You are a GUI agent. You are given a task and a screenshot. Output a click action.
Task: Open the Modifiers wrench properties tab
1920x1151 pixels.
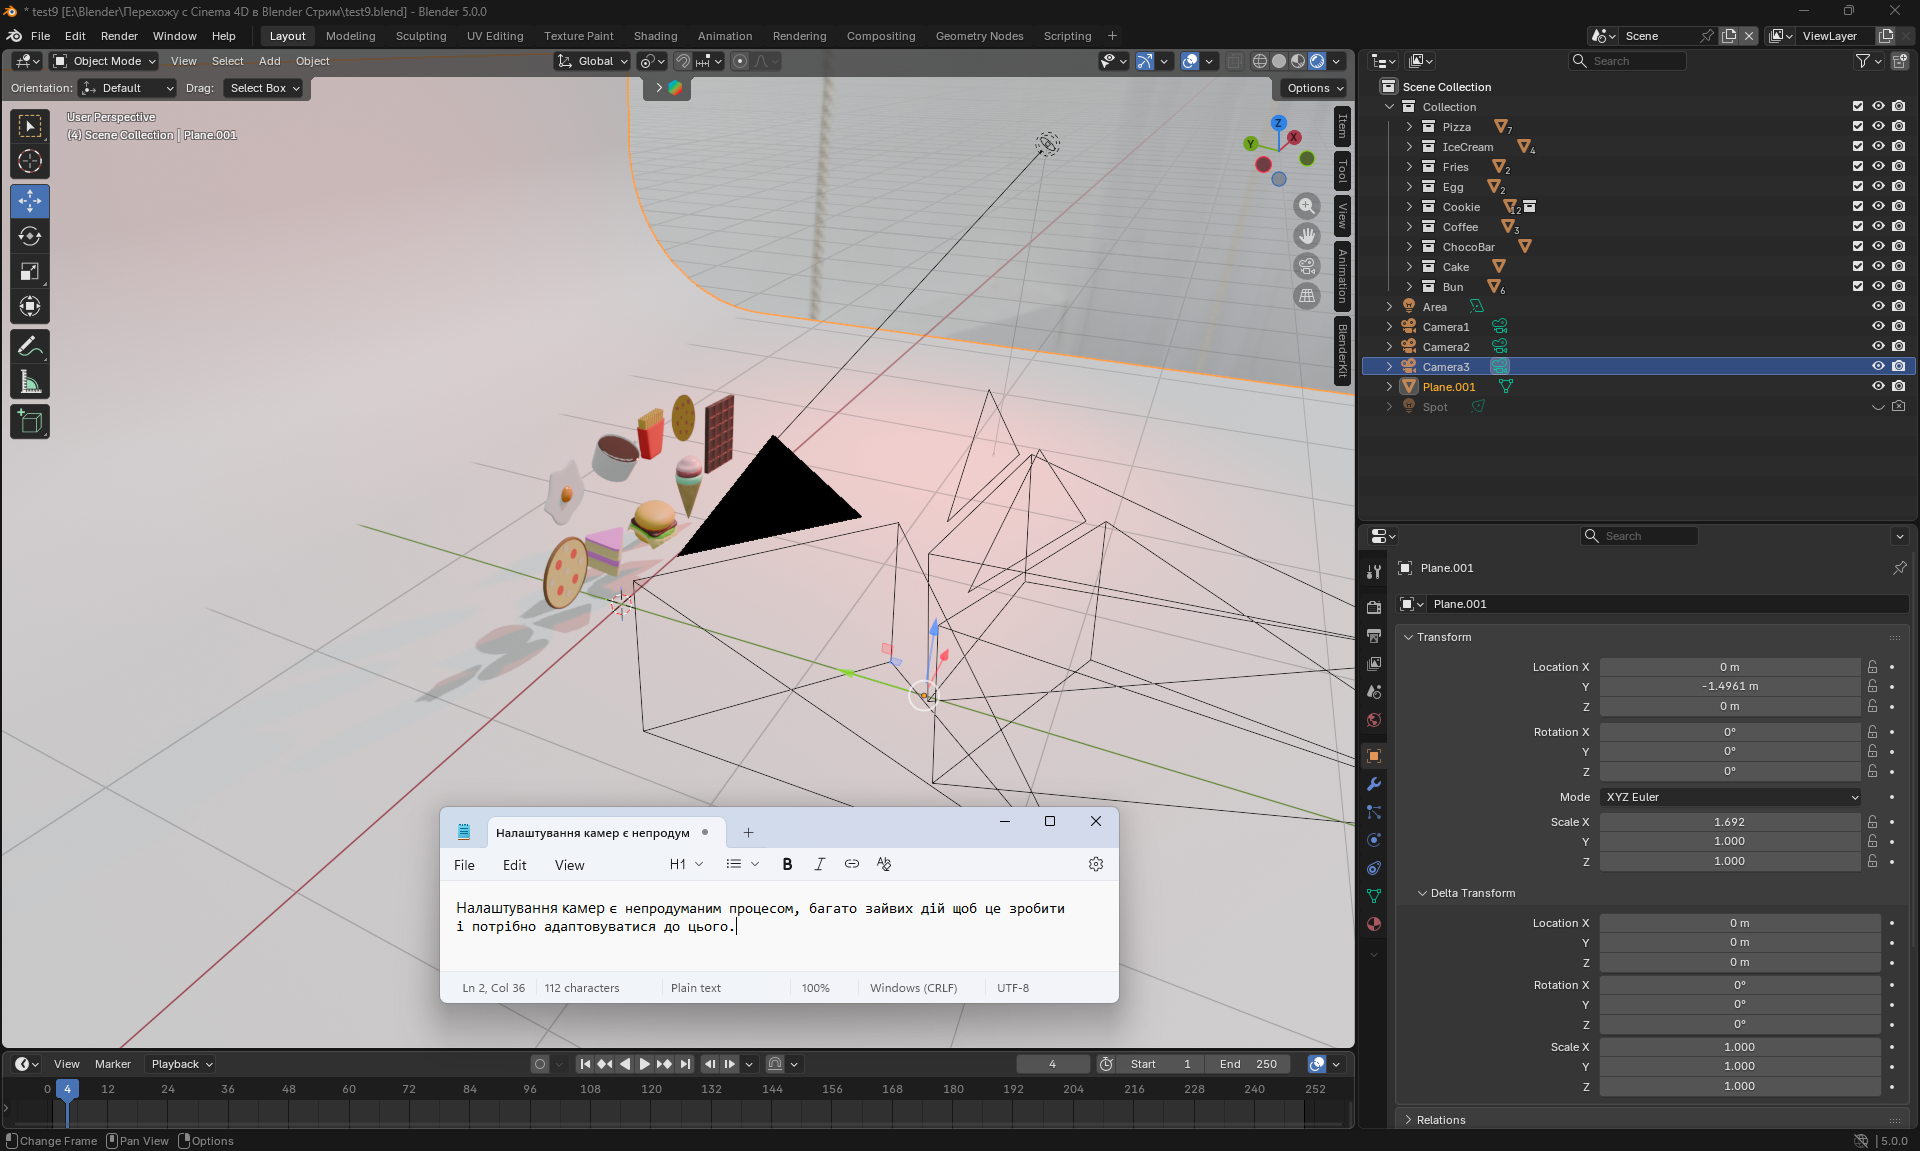click(1374, 784)
